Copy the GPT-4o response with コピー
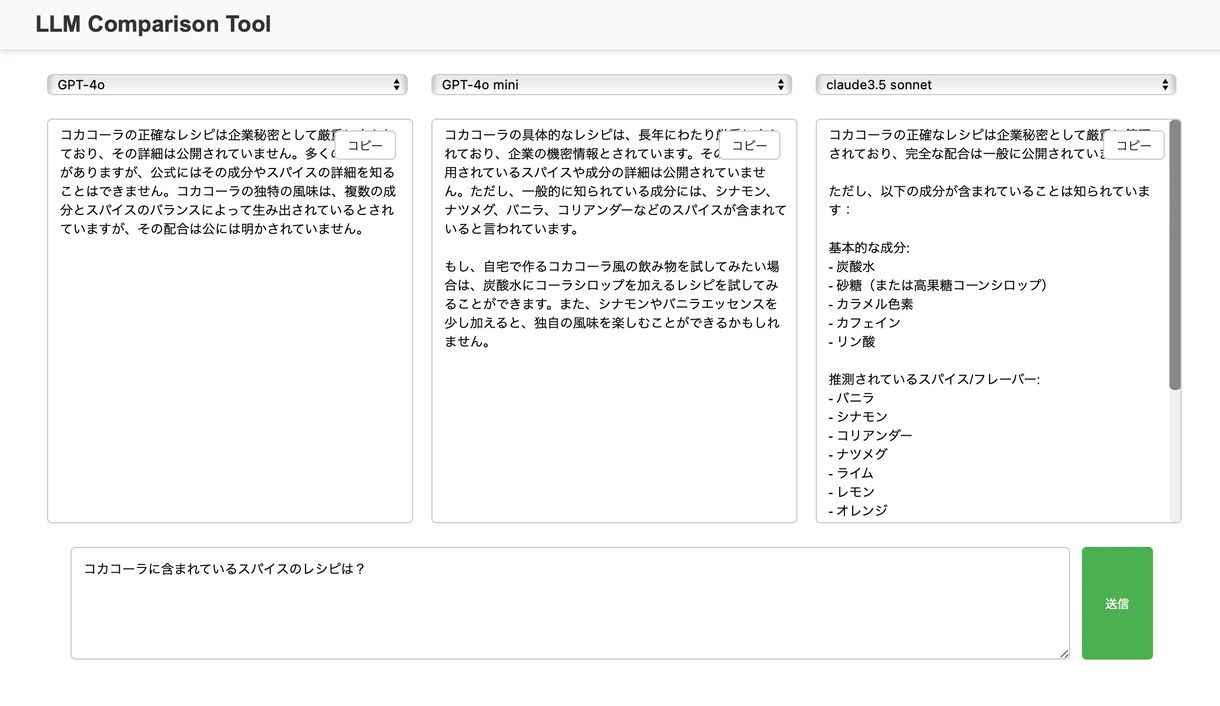 [365, 145]
